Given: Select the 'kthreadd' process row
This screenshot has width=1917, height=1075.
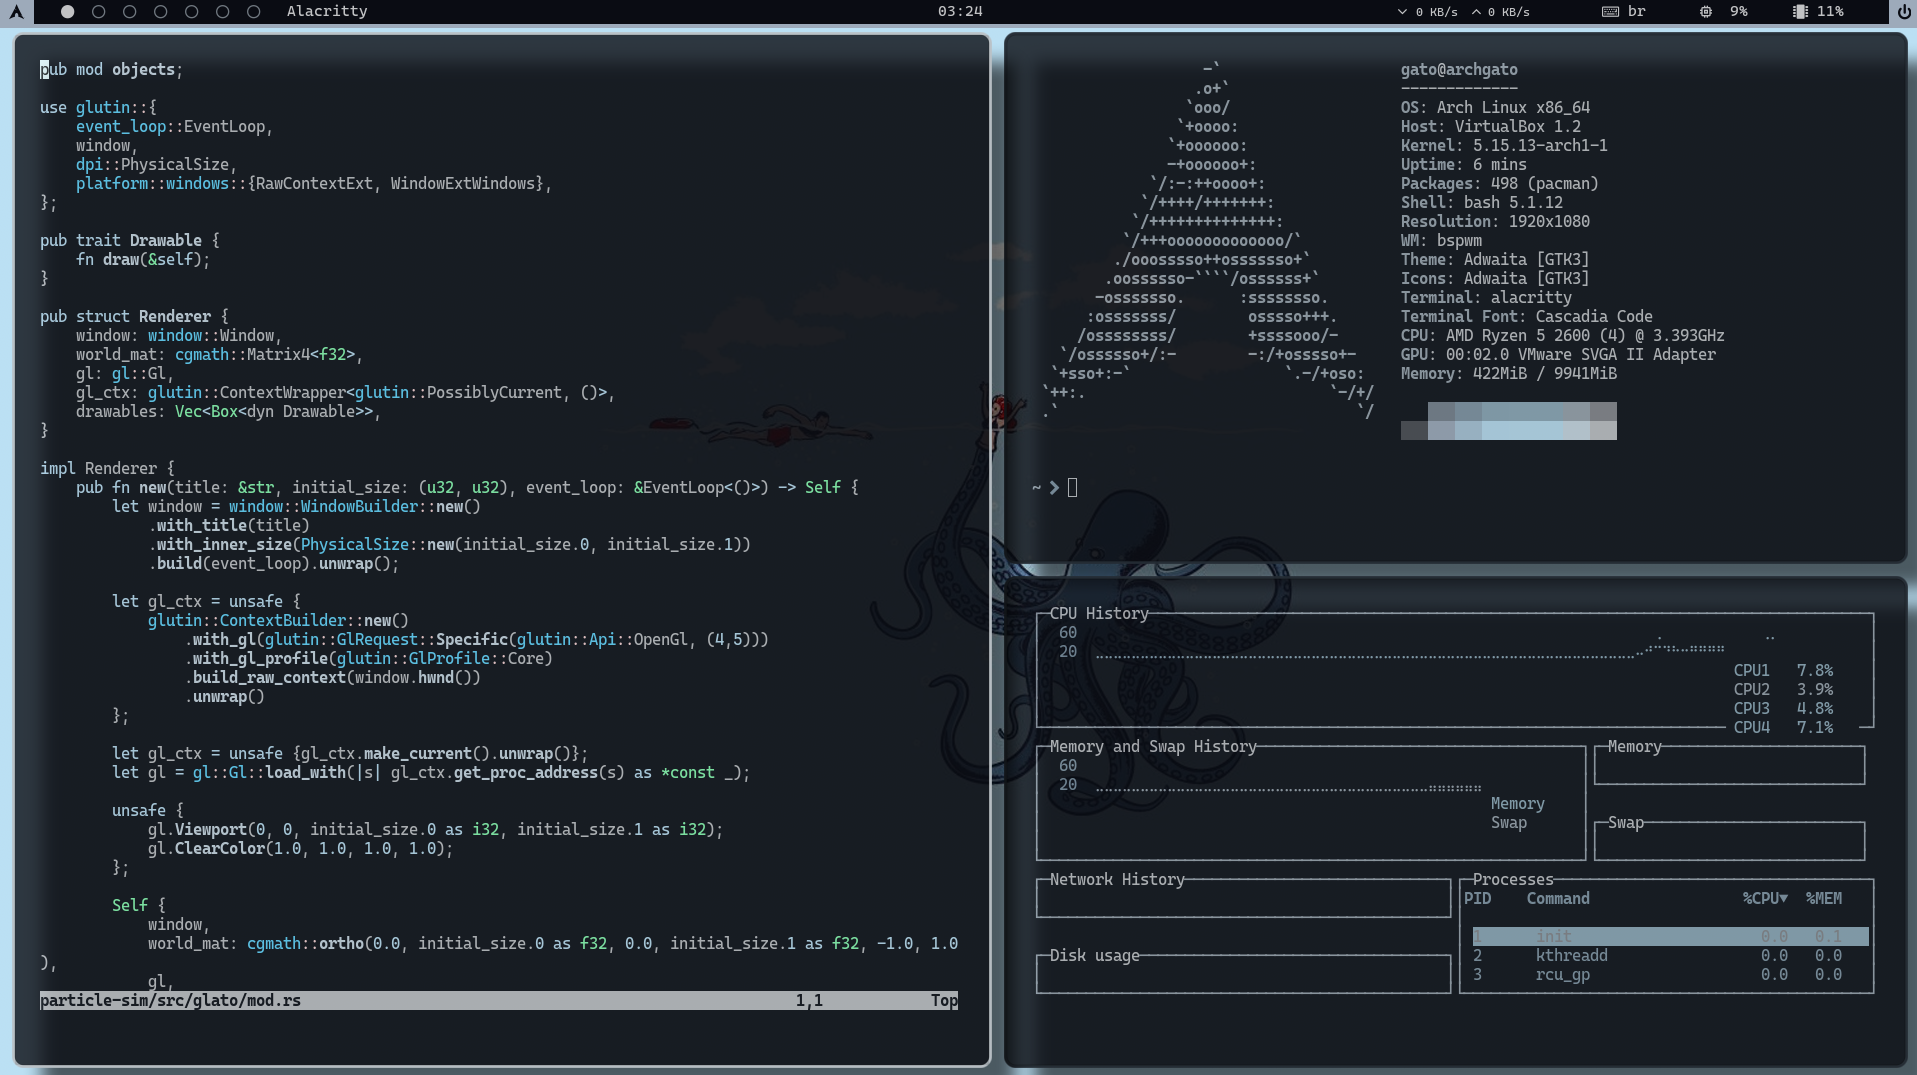Looking at the screenshot, I should click(1670, 955).
